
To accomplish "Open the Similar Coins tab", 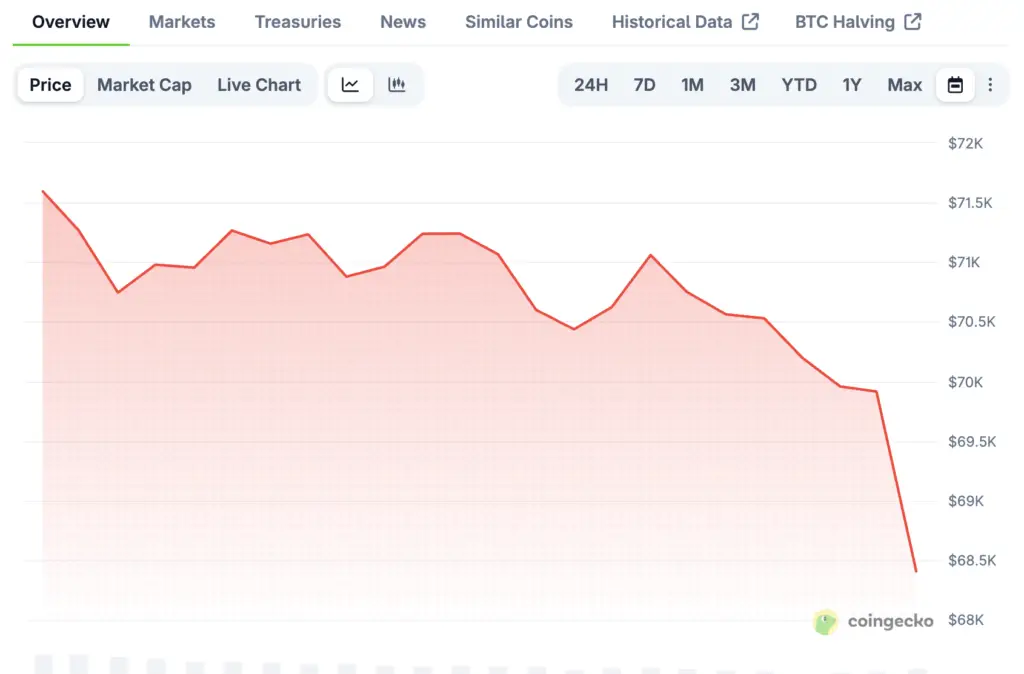I will (x=519, y=22).
